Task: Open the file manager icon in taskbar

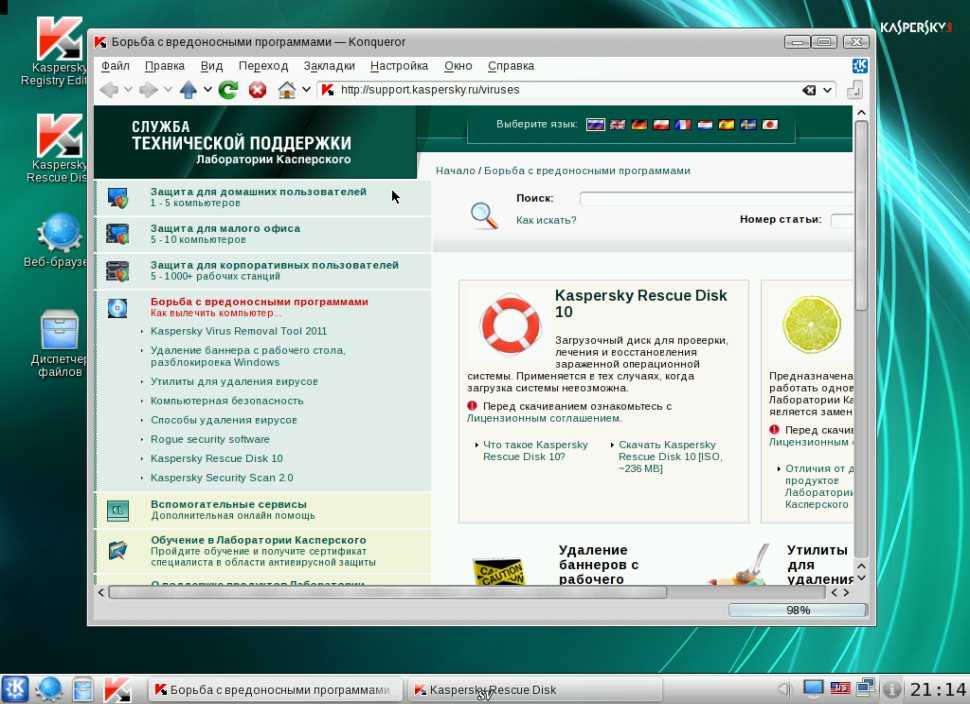Action: click(x=82, y=689)
